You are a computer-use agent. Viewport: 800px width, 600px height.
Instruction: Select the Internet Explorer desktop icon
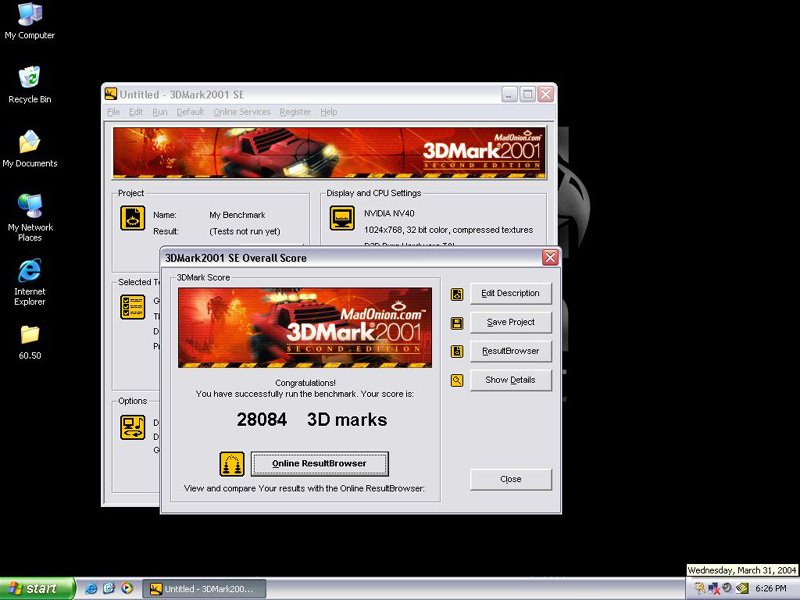pos(30,282)
